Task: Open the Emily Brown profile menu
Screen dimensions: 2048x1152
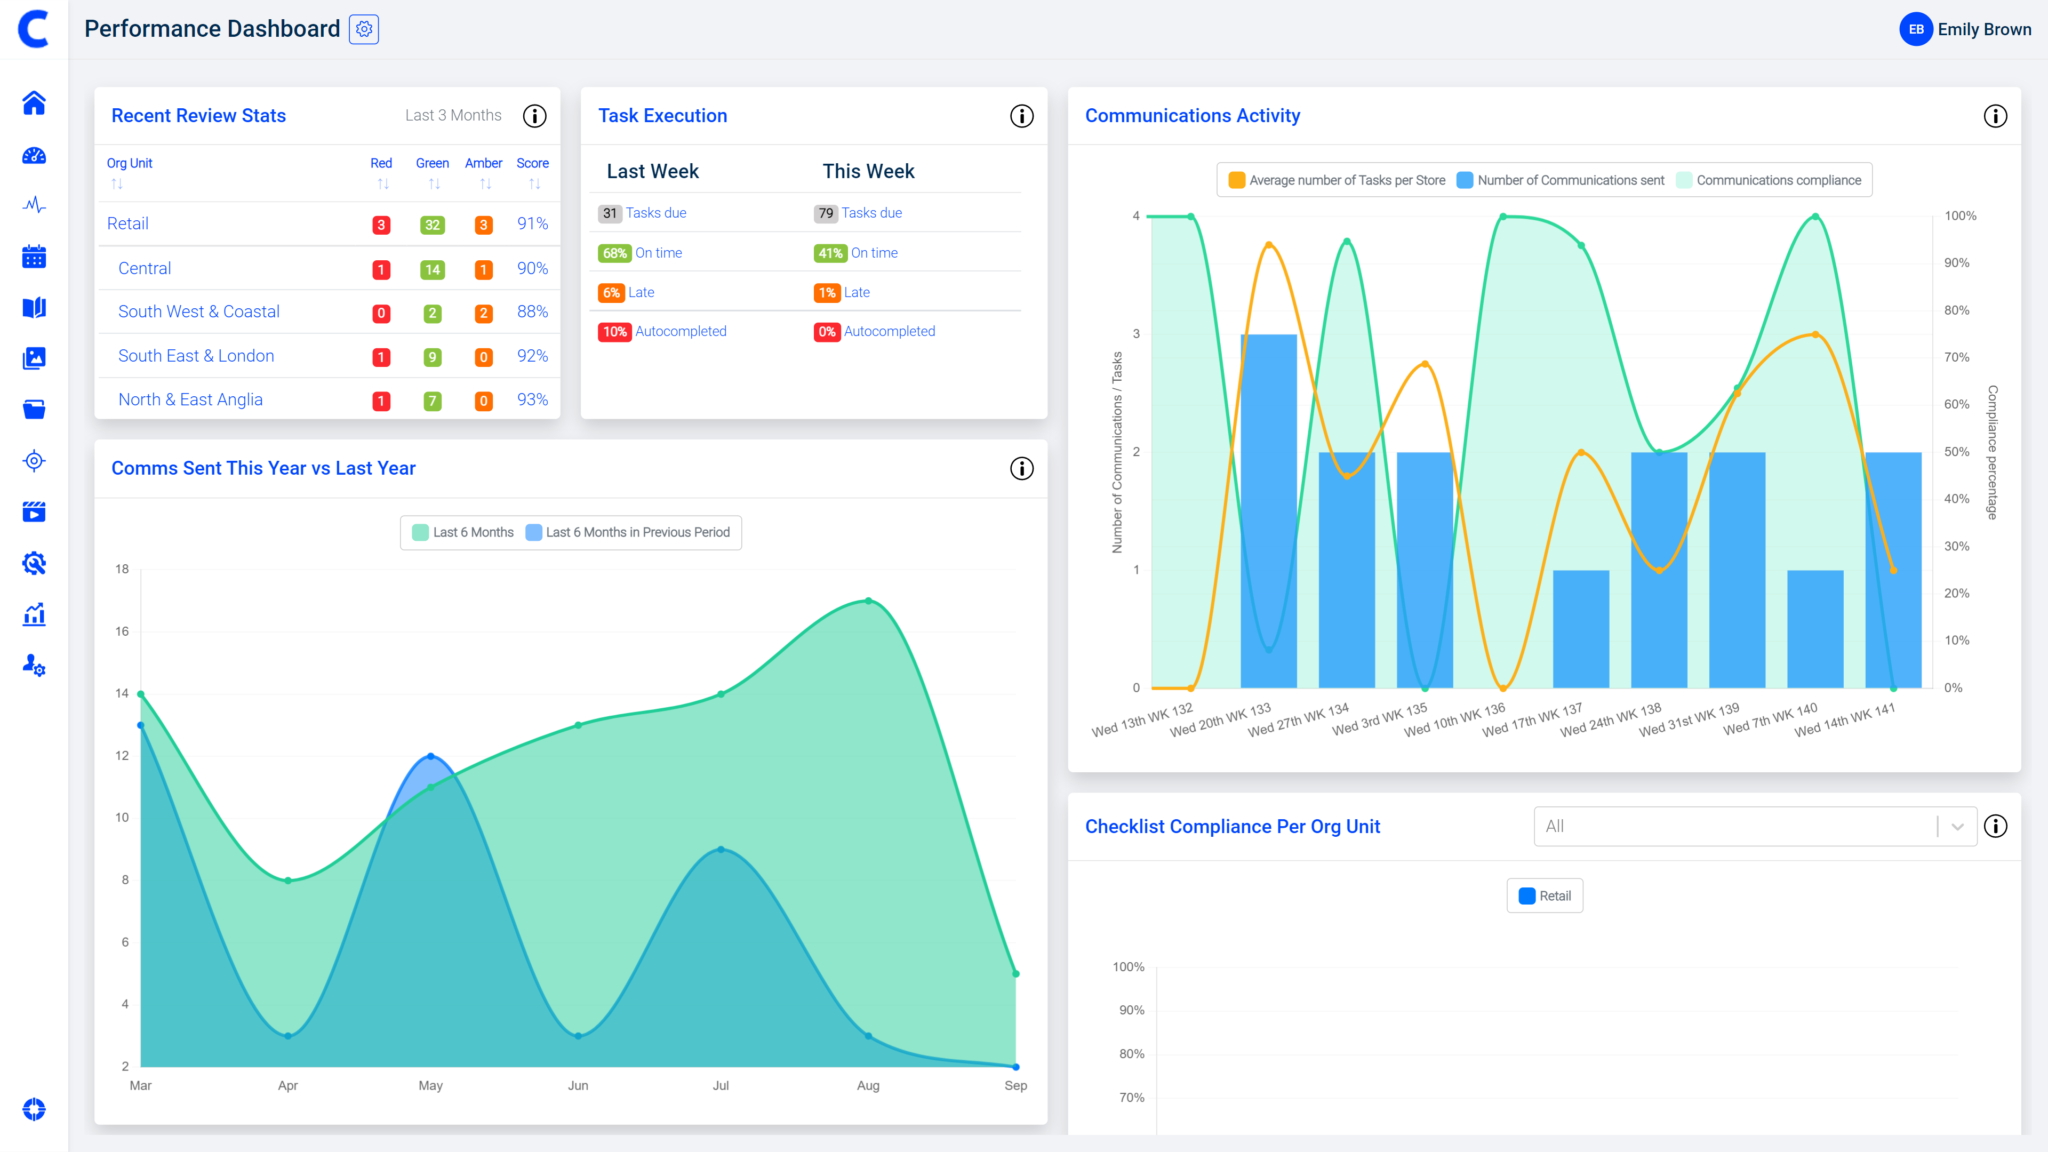Action: [1964, 29]
